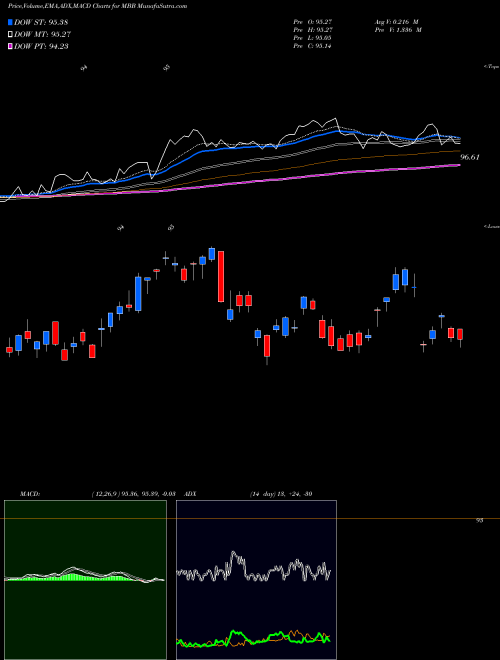Click the ADX (14 day) values text

pyautogui.click(x=280, y=494)
